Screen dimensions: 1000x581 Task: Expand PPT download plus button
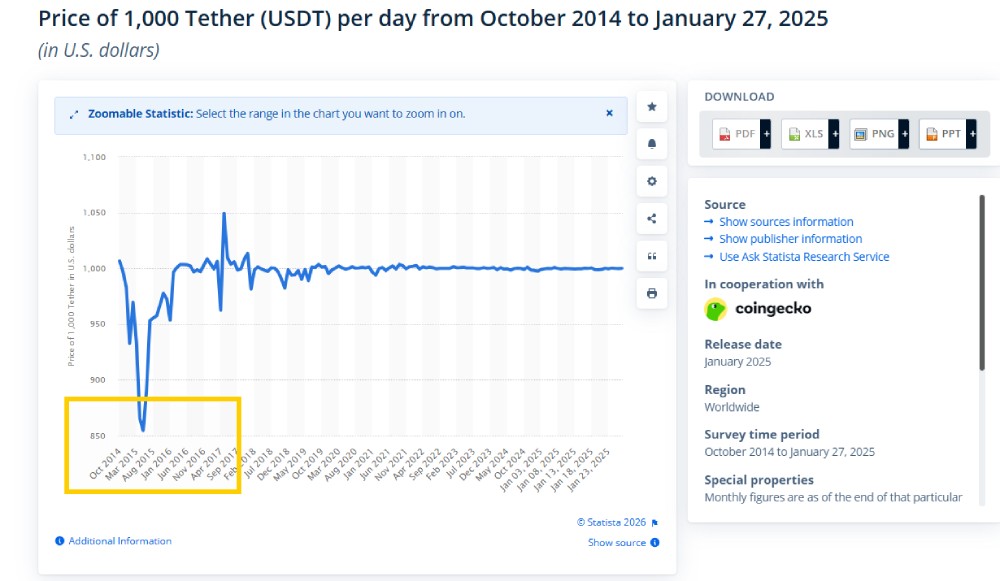click(972, 134)
